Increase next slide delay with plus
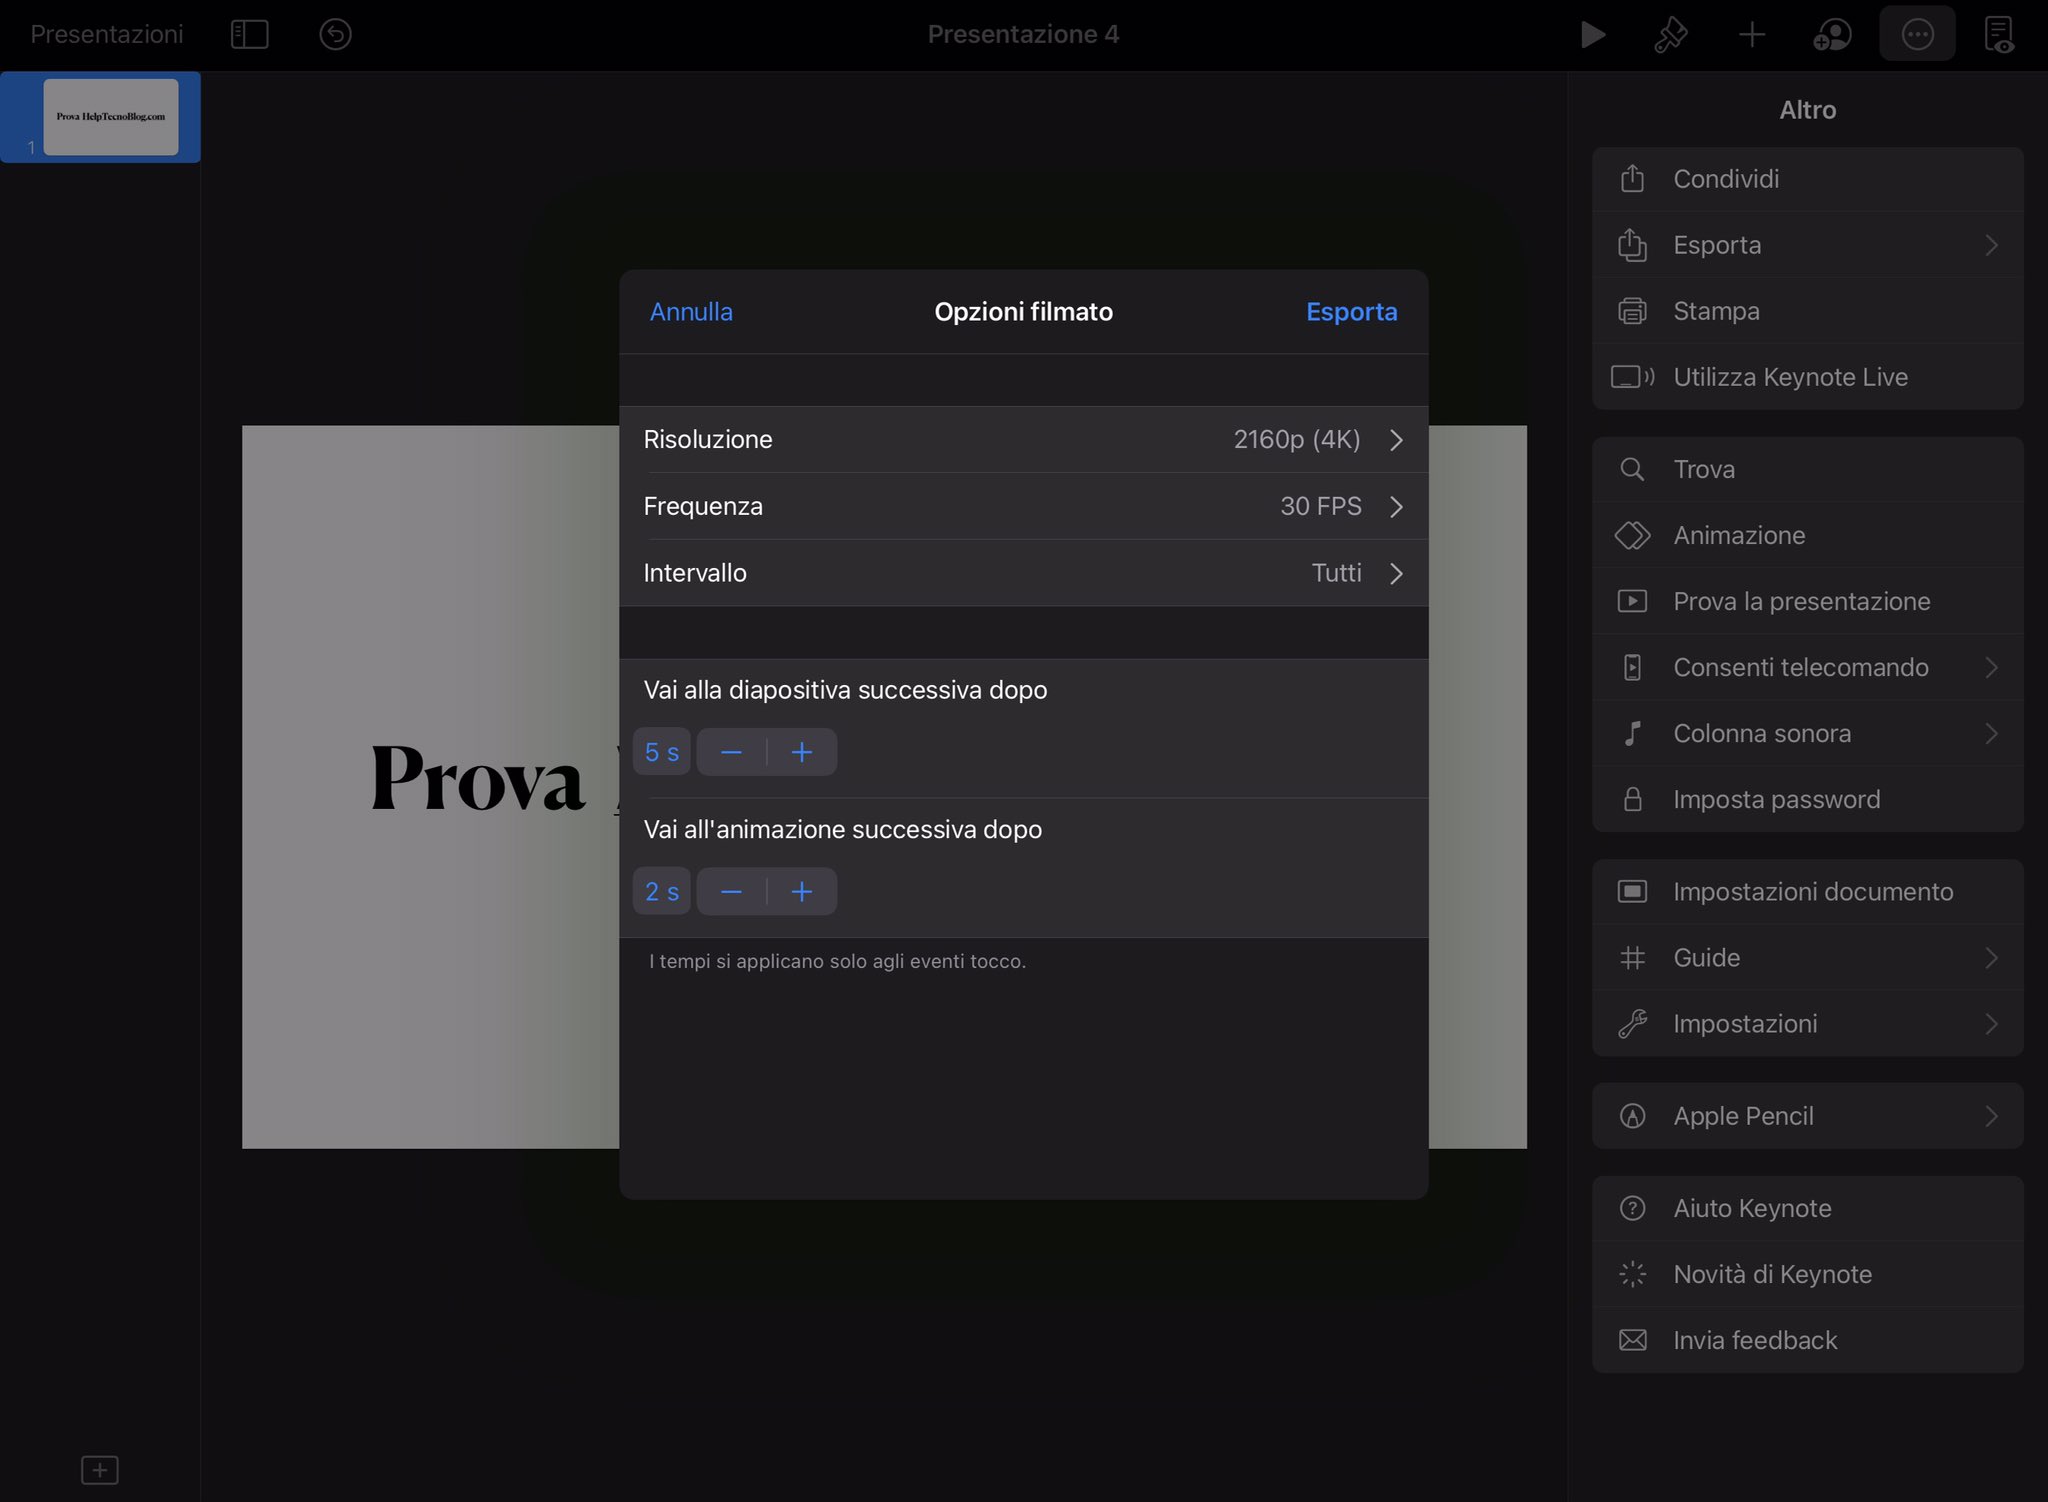Viewport: 2048px width, 1502px height. coord(802,752)
